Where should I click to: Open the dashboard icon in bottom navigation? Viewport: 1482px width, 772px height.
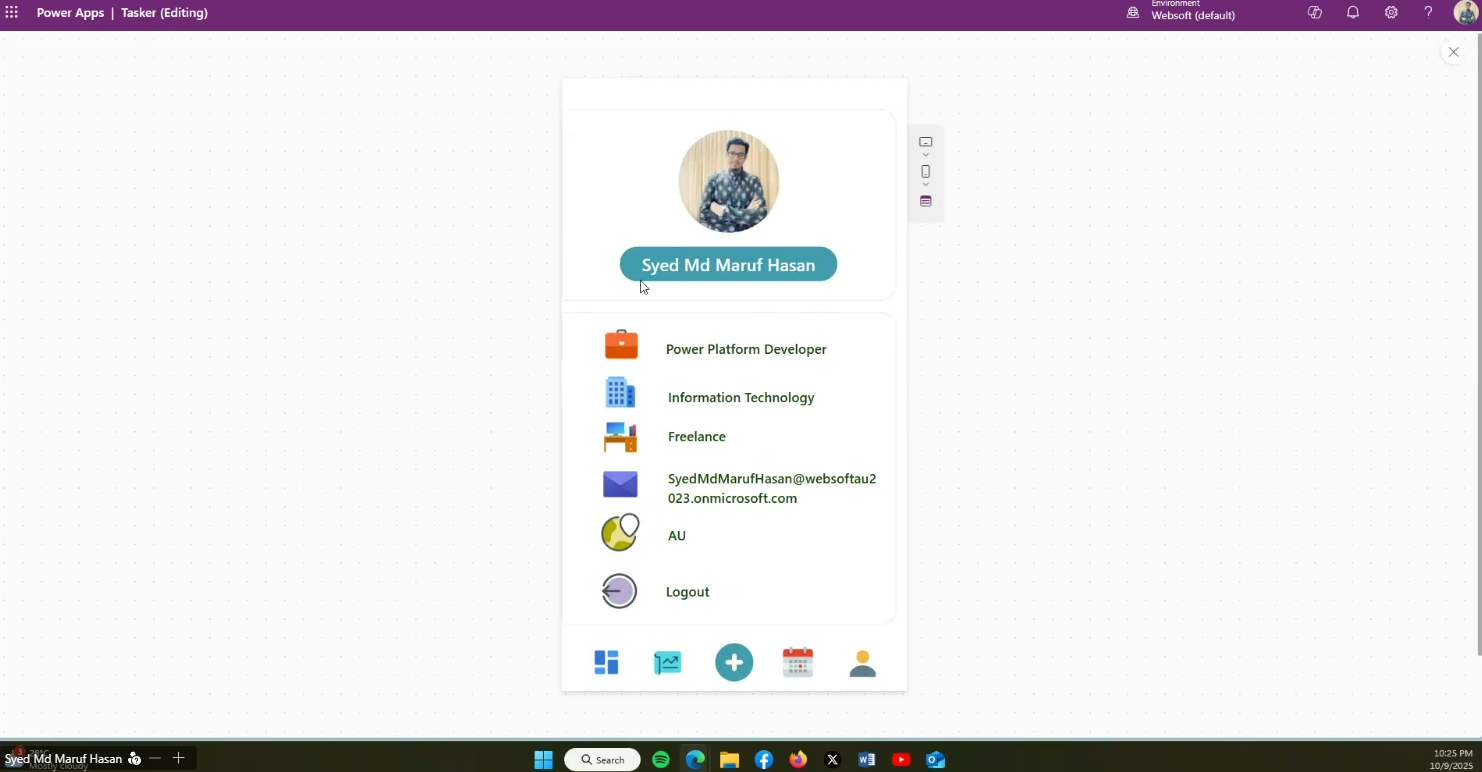(606, 663)
